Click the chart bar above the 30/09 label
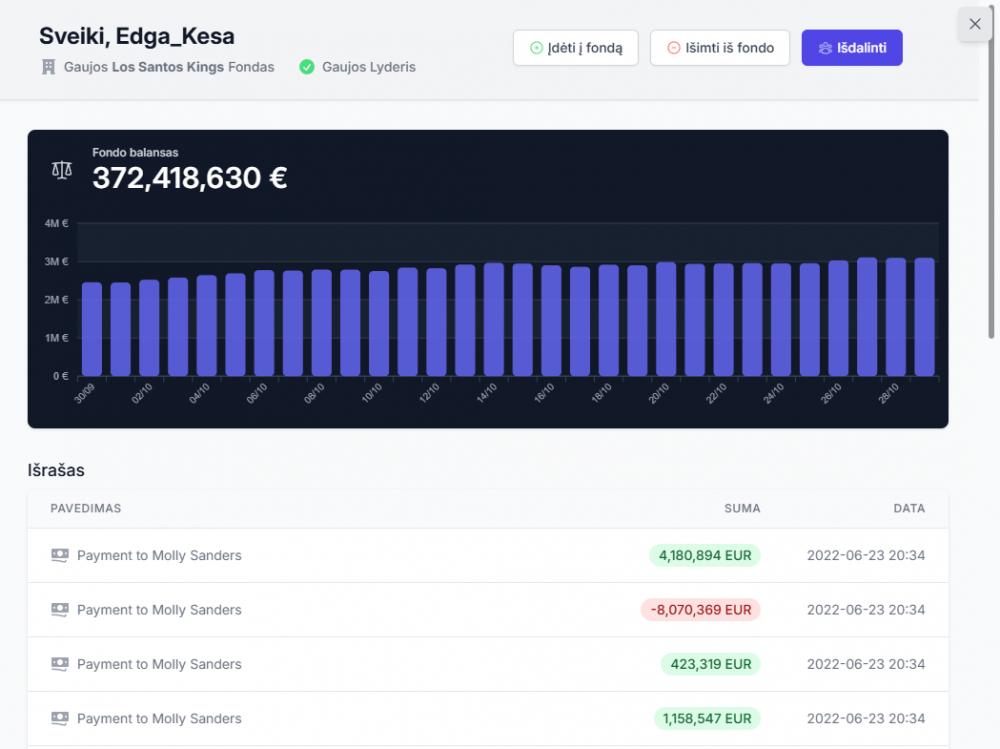 (x=92, y=329)
